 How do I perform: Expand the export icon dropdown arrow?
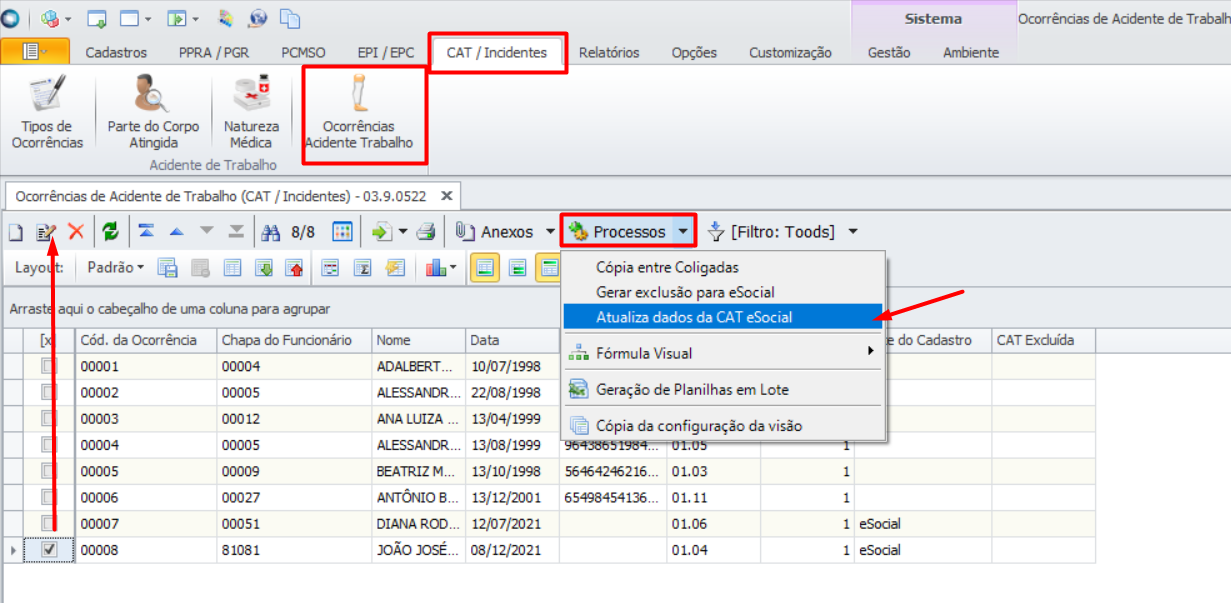point(402,232)
